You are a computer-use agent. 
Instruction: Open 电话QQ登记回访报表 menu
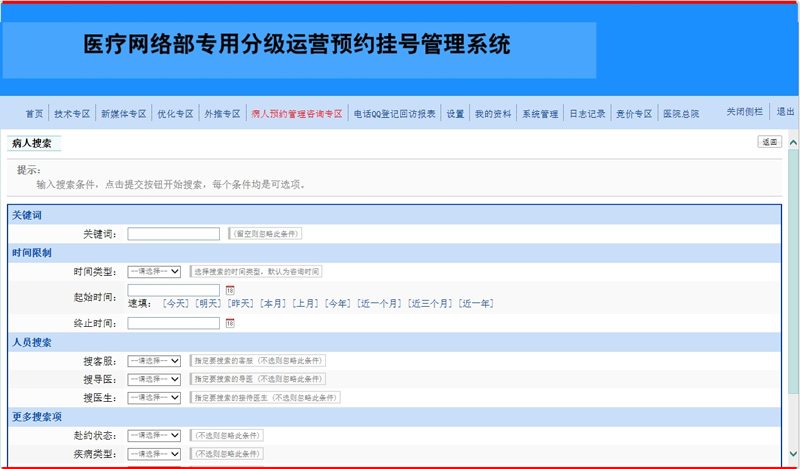(395, 114)
